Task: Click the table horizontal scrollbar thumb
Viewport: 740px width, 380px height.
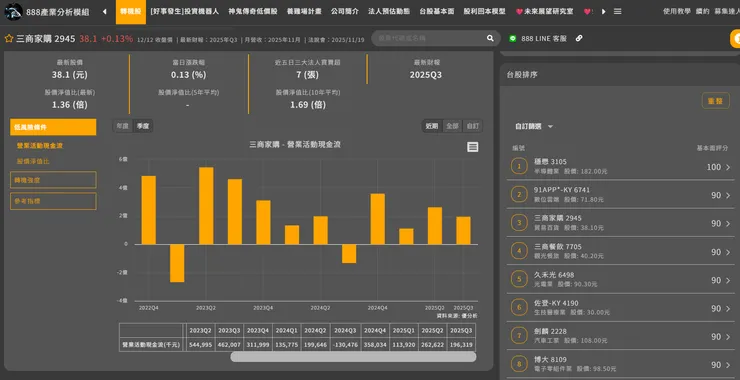Action: coord(353,357)
